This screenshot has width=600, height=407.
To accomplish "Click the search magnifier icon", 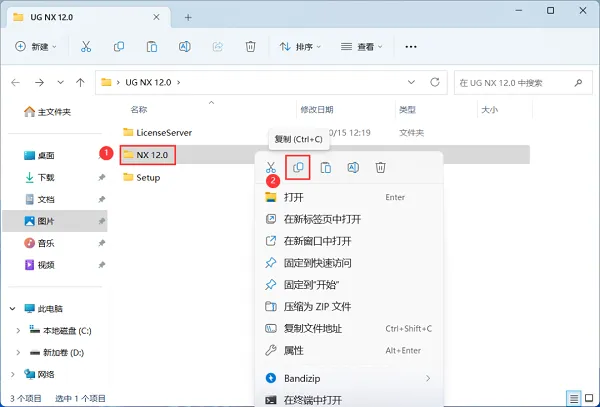I will coord(578,82).
